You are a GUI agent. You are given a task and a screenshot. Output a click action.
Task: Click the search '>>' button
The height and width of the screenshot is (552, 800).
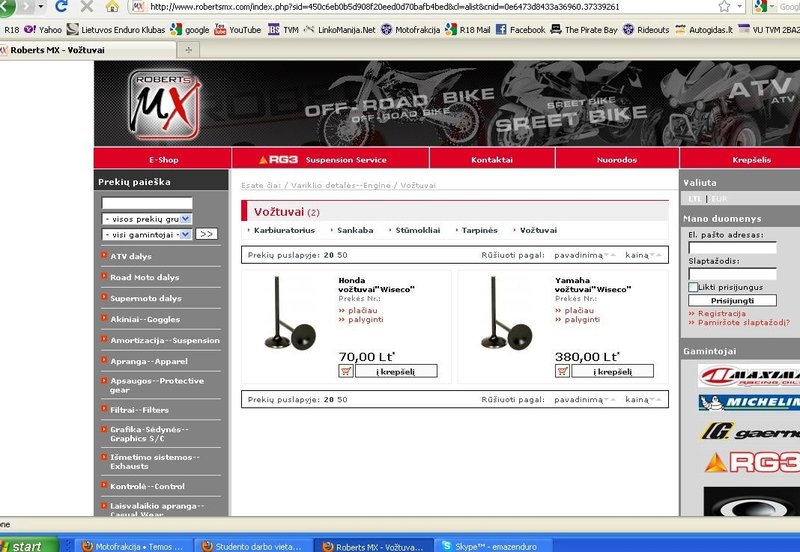tap(206, 234)
